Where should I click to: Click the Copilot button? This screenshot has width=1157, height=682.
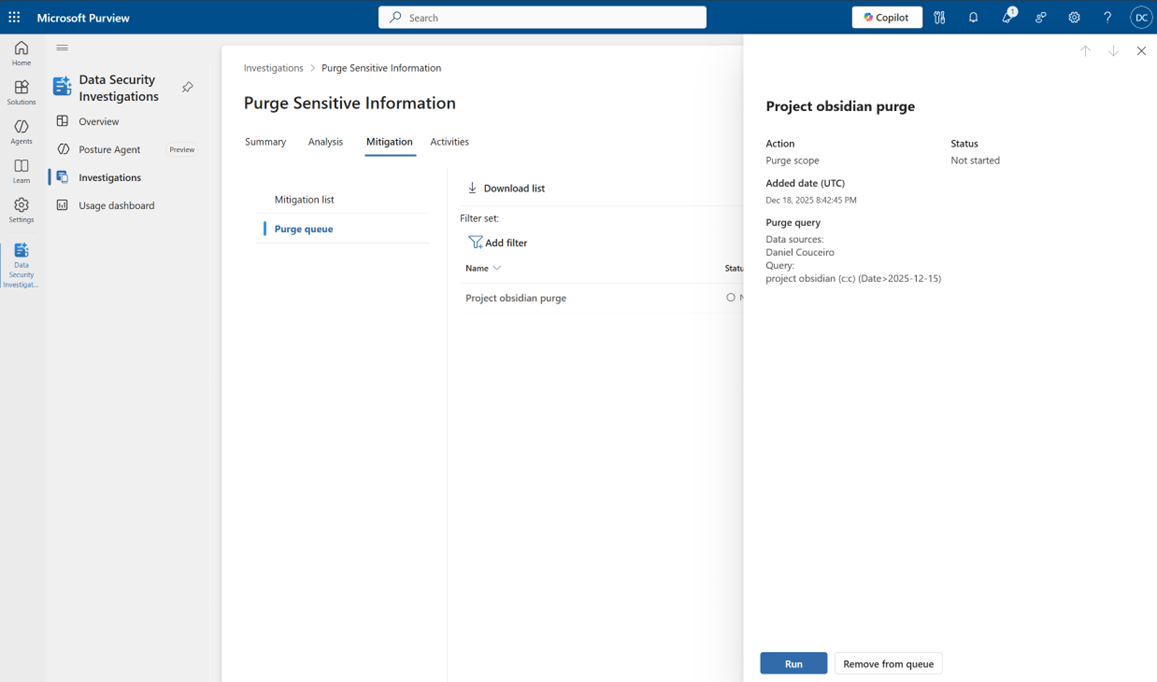pyautogui.click(x=887, y=17)
